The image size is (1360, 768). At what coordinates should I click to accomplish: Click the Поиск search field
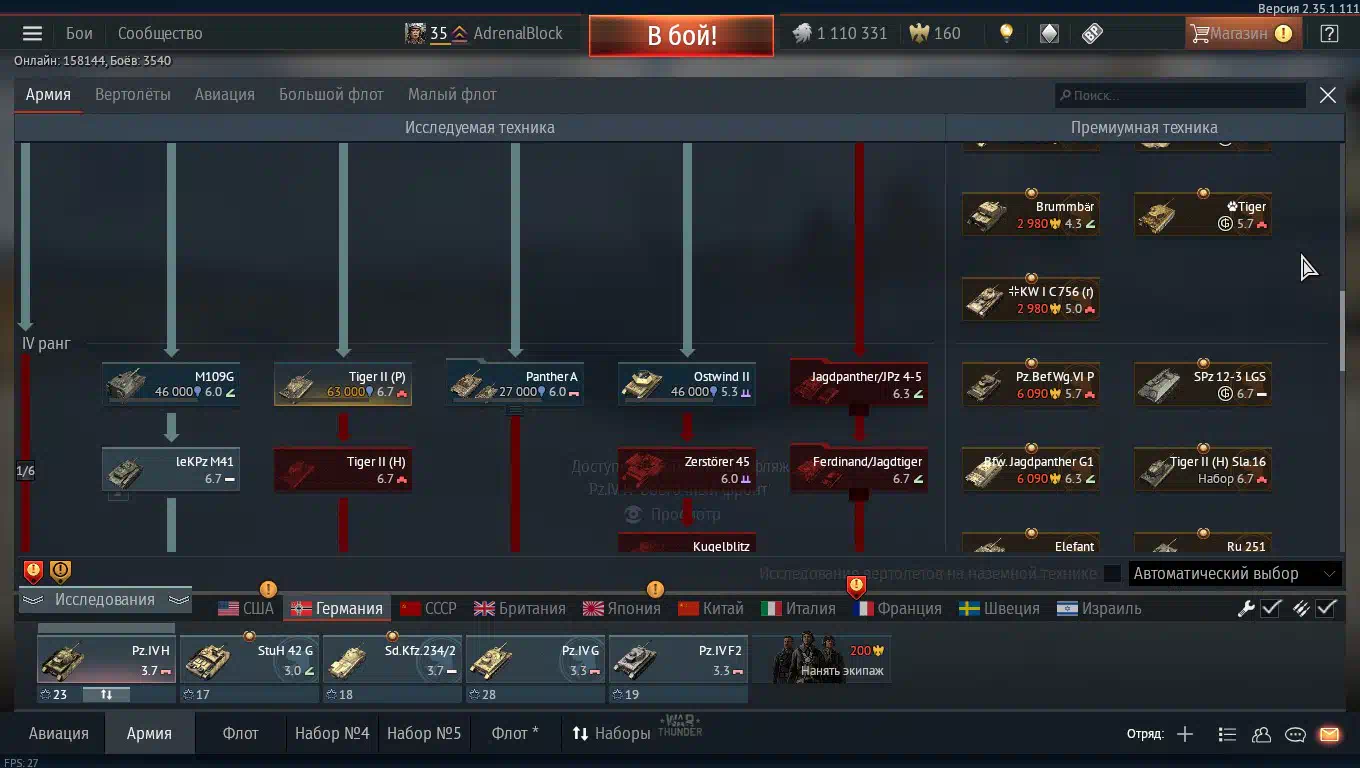(1180, 95)
